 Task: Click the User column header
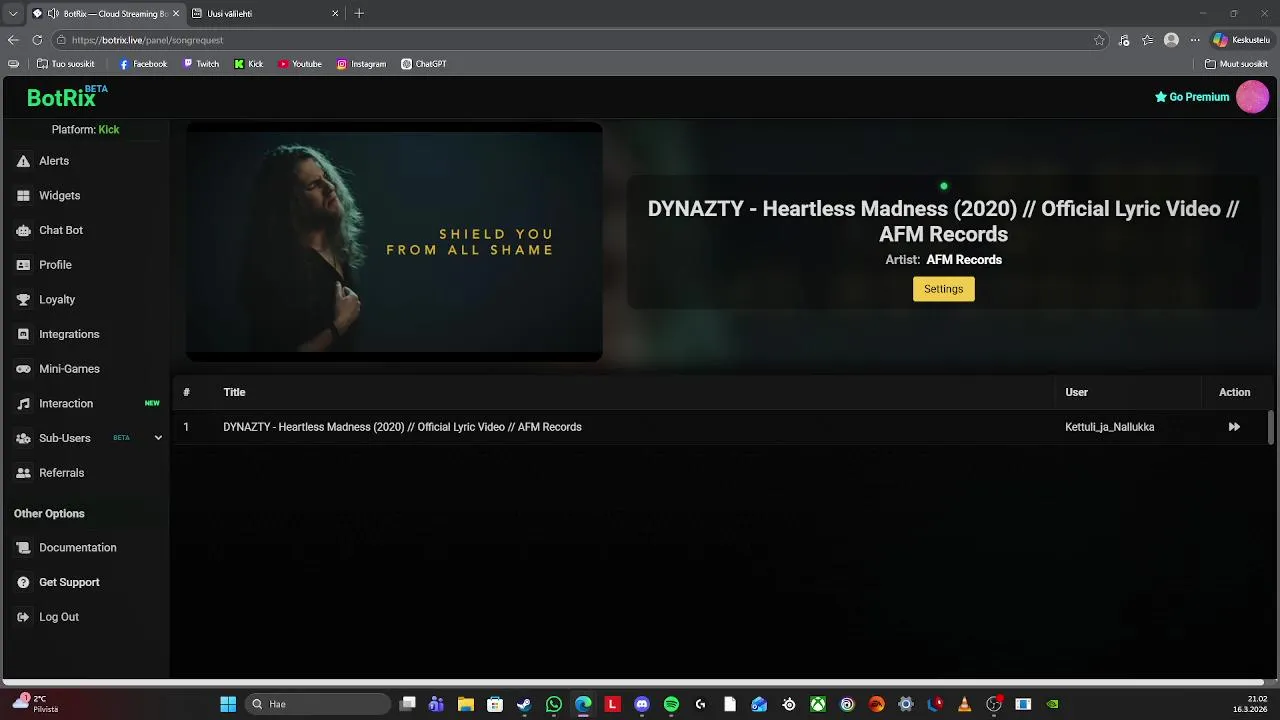click(1076, 392)
